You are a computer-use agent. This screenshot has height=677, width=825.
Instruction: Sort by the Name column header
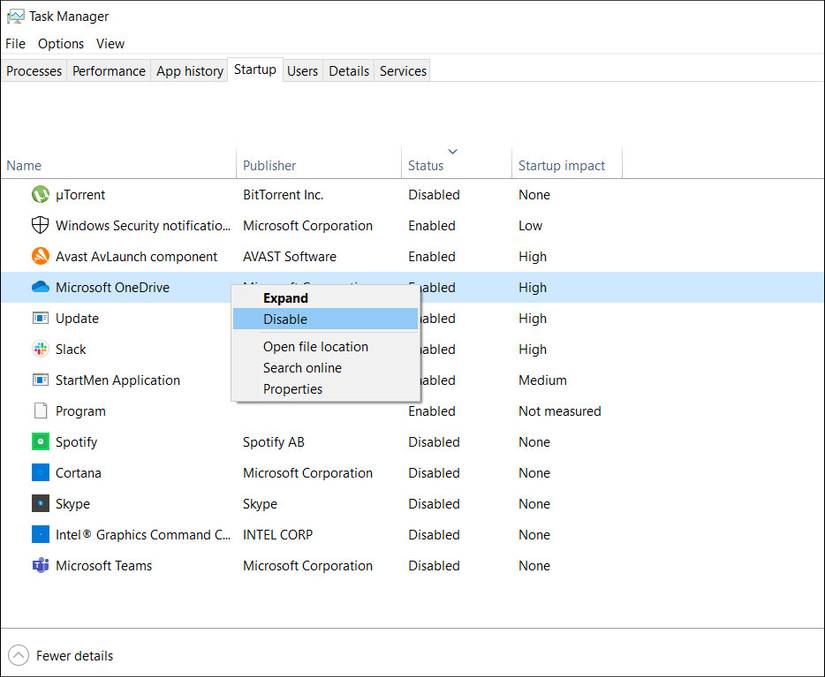pos(119,165)
